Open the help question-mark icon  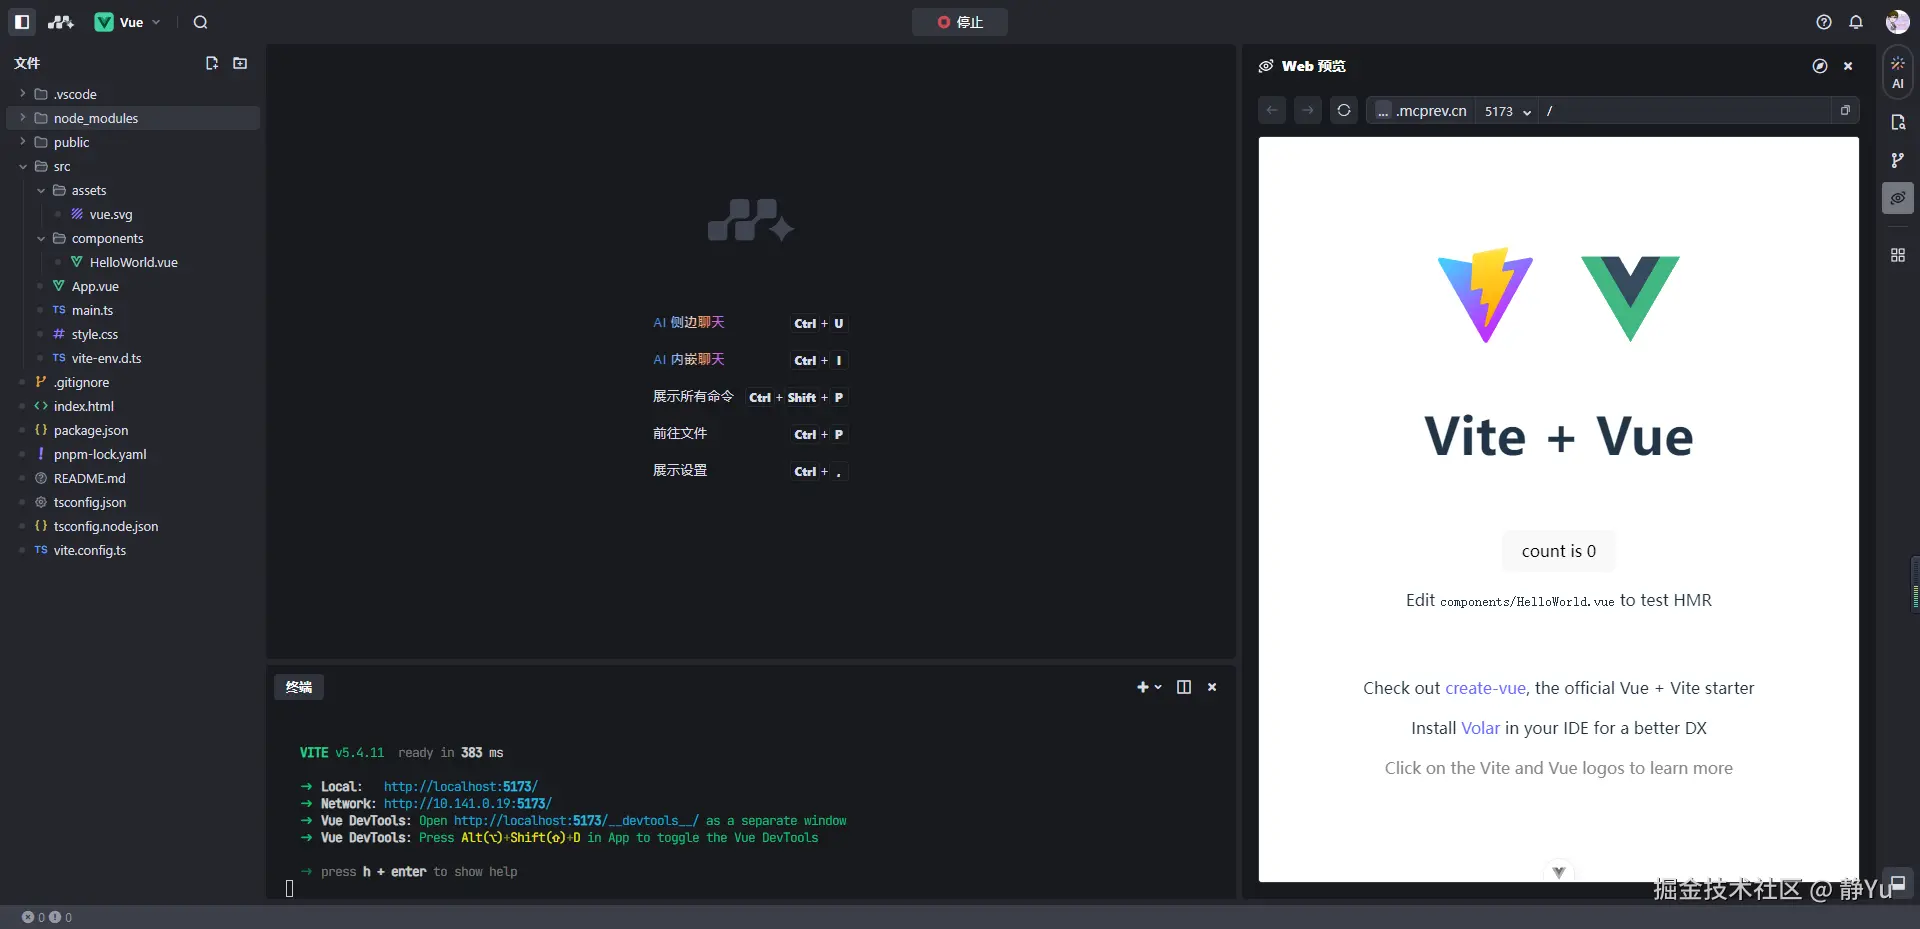point(1824,22)
